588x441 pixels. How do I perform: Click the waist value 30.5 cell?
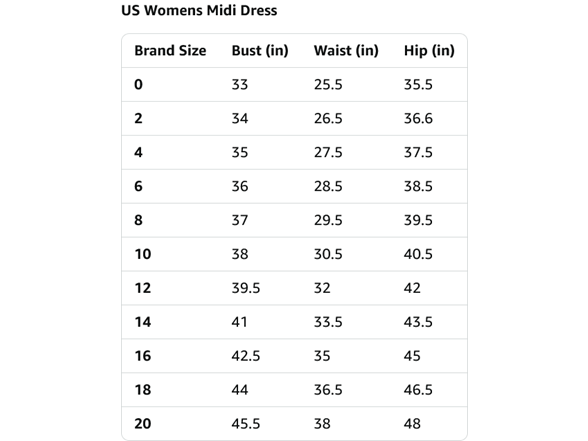coord(328,254)
